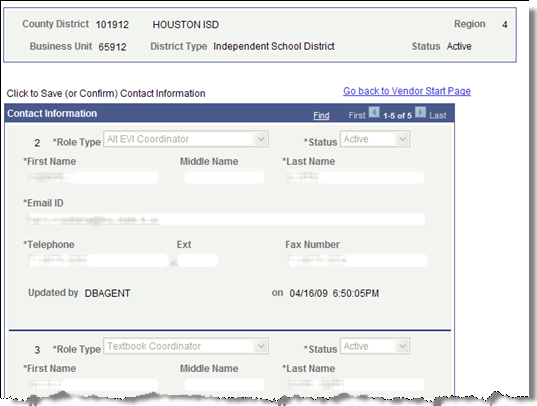Click Last in the Contact Information navigation
Screen dimensions: 537x406
(x=438, y=115)
